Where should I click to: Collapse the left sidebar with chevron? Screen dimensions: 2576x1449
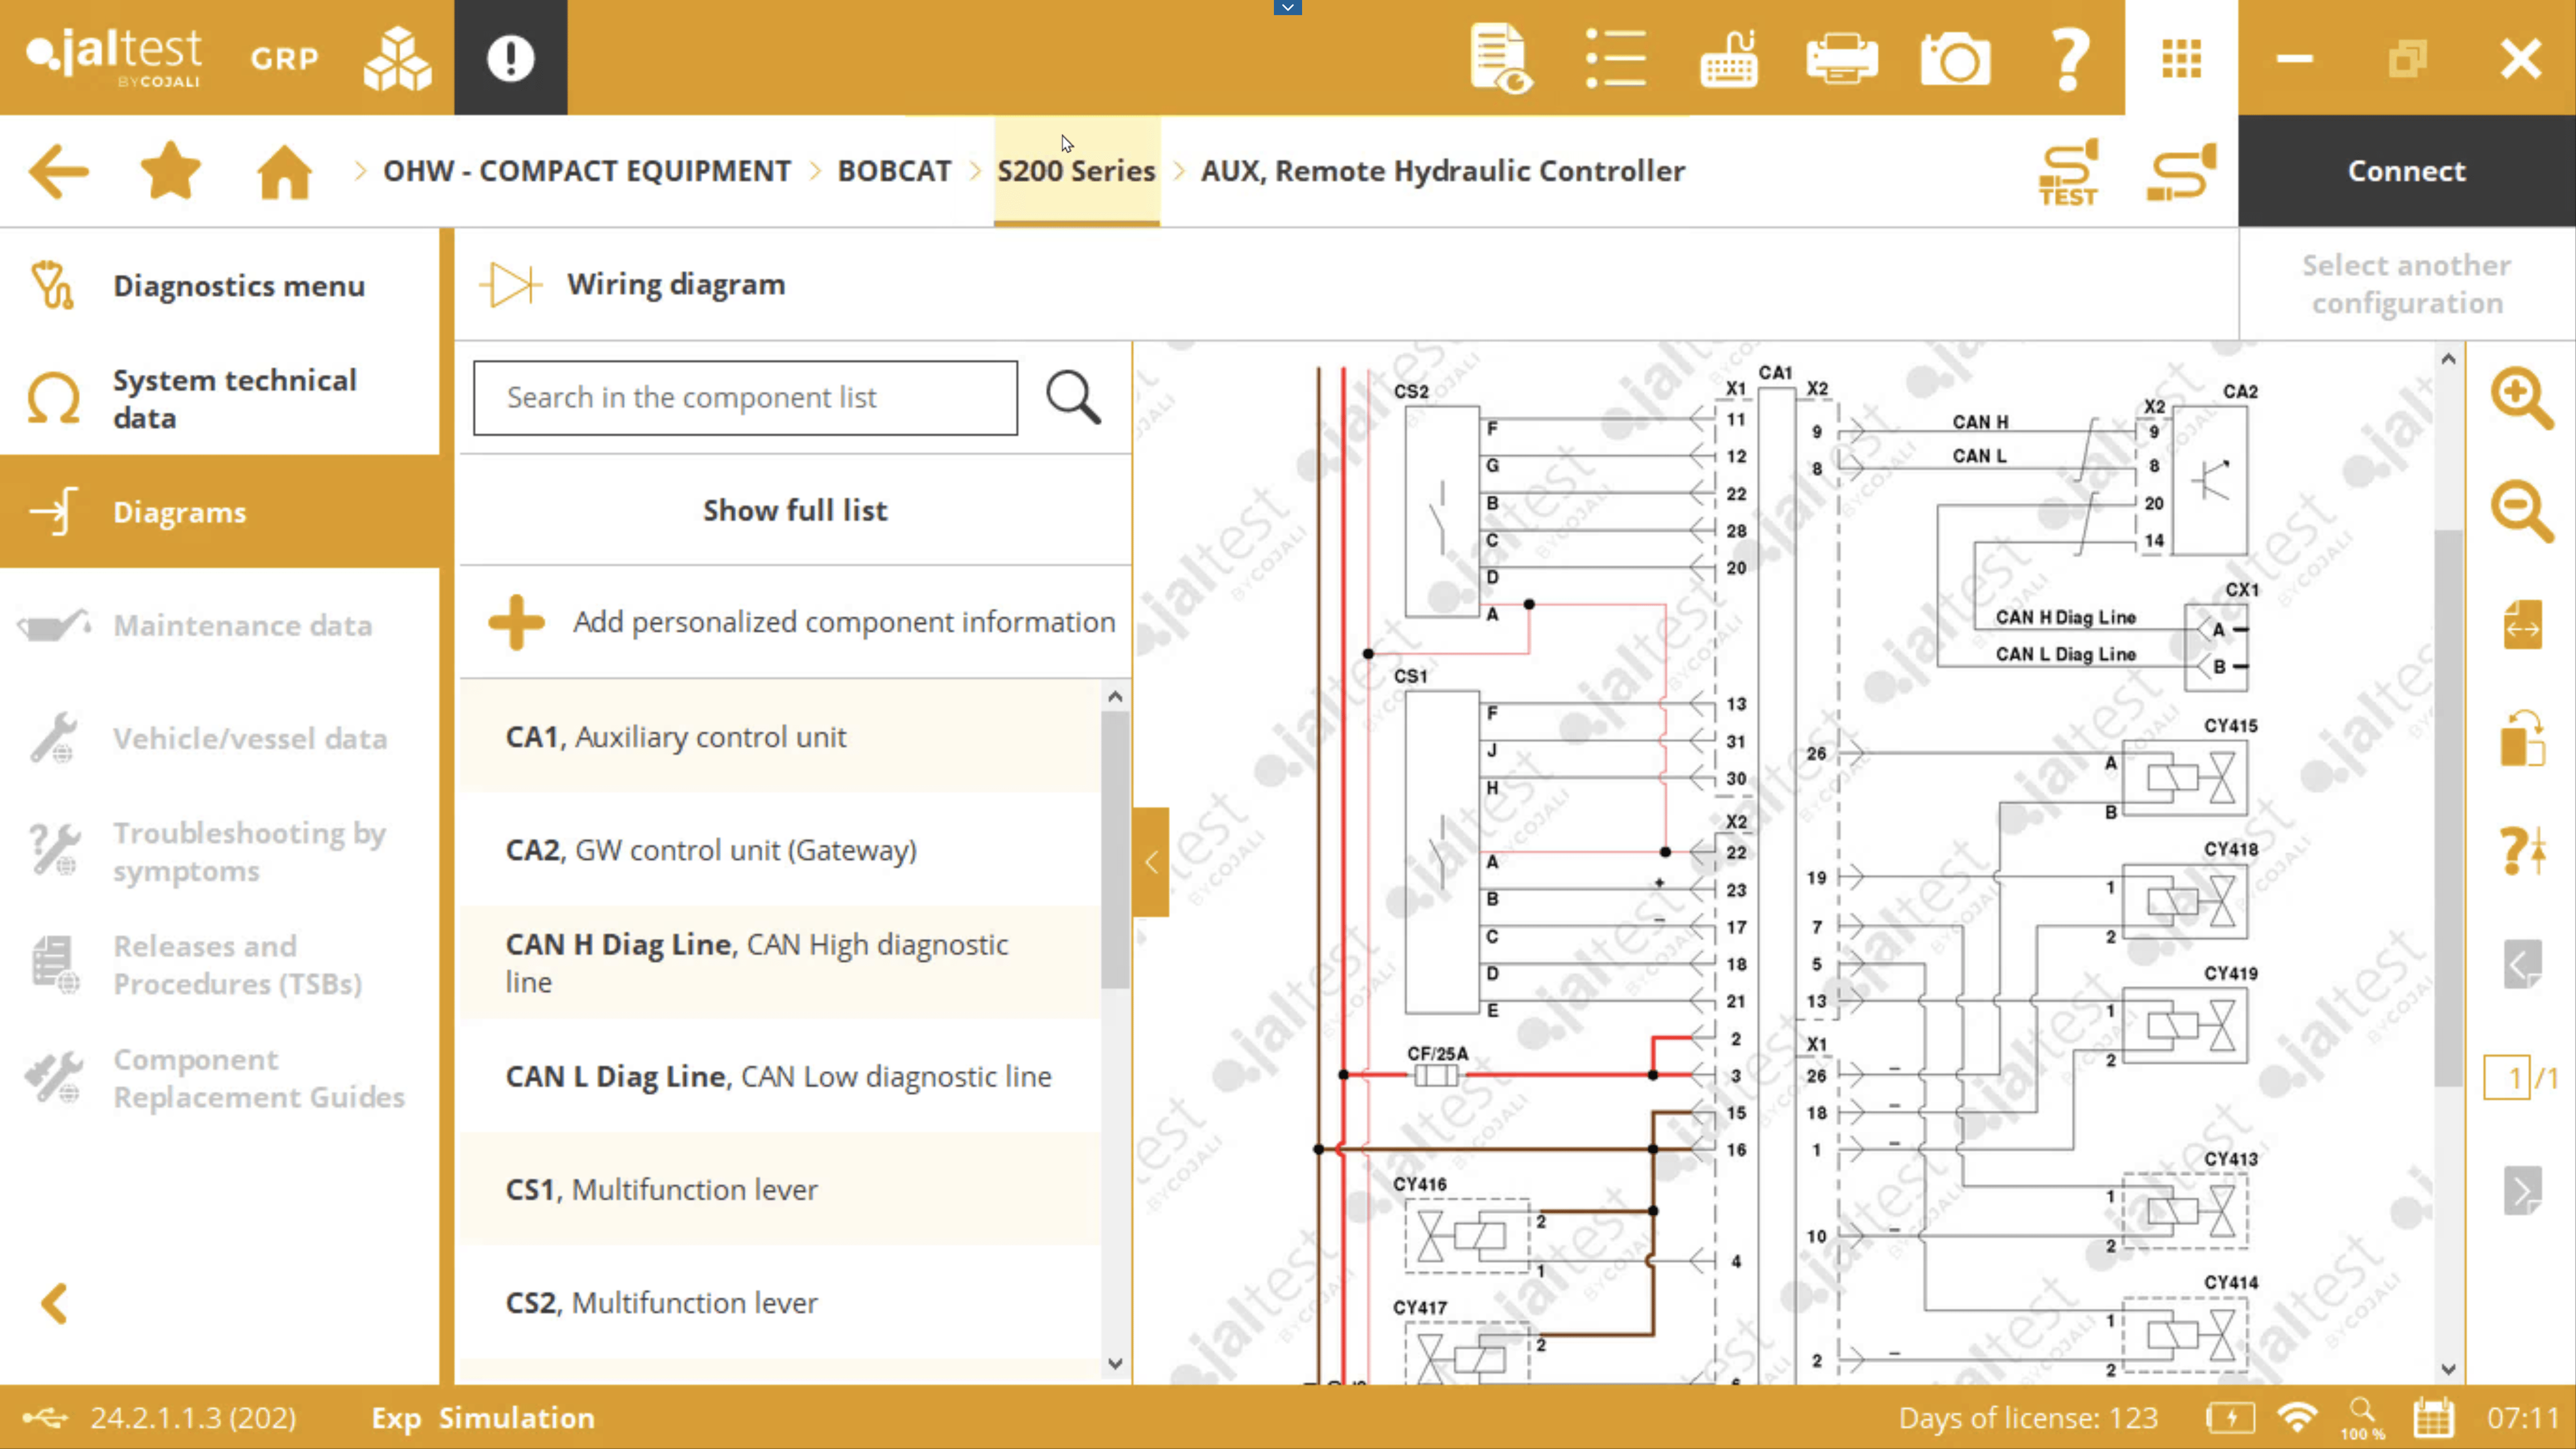pyautogui.click(x=55, y=1303)
